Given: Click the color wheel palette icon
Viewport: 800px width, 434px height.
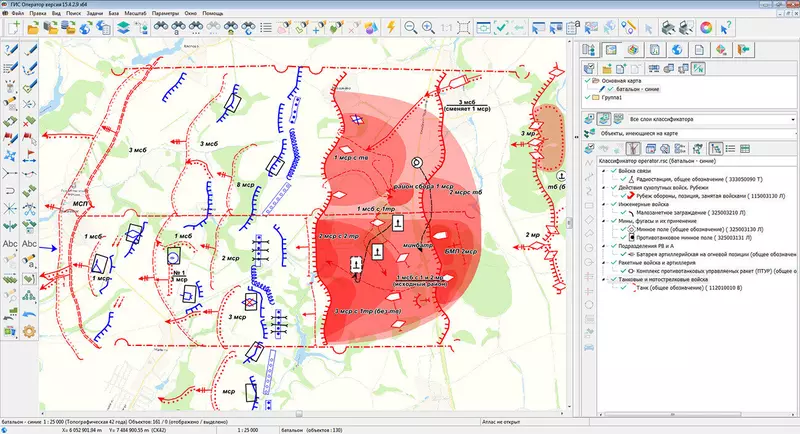Looking at the screenshot, I should coord(706,27).
